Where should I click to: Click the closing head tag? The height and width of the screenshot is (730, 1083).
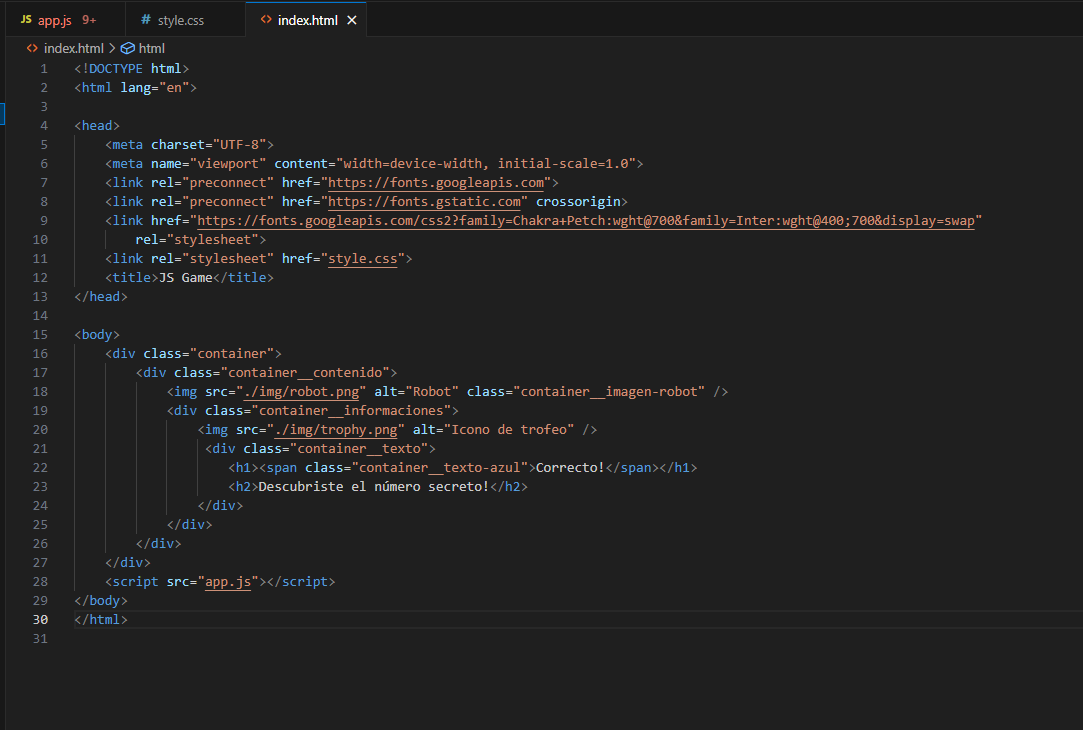click(x=101, y=296)
